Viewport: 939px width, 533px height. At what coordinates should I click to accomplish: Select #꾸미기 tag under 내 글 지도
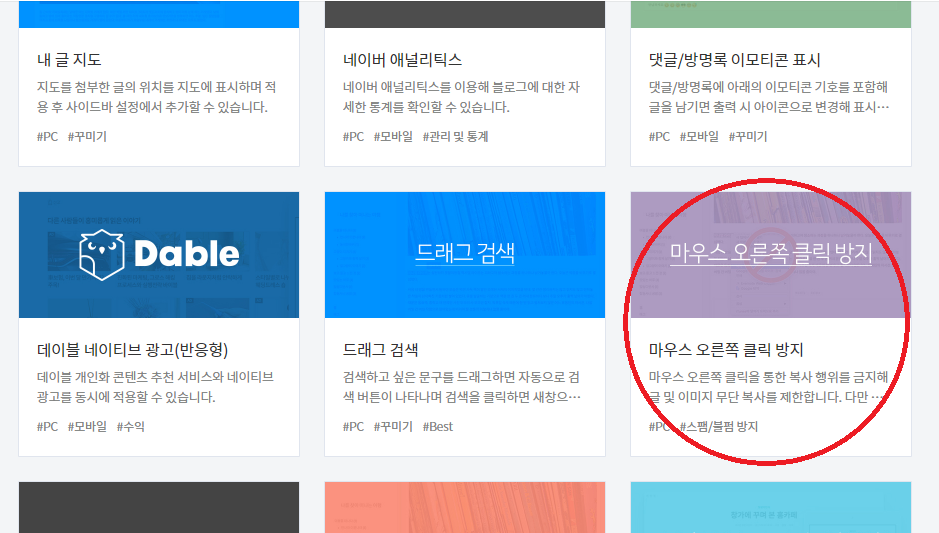point(87,137)
